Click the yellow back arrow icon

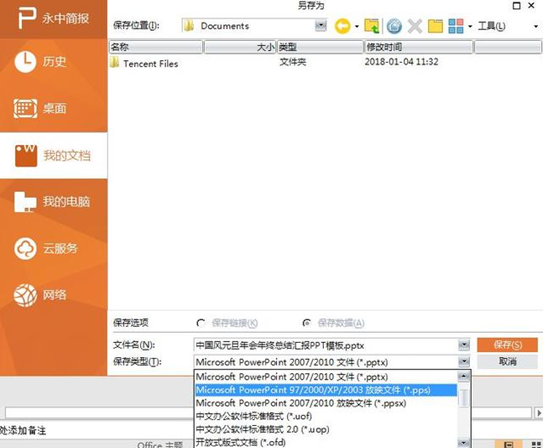point(342,26)
